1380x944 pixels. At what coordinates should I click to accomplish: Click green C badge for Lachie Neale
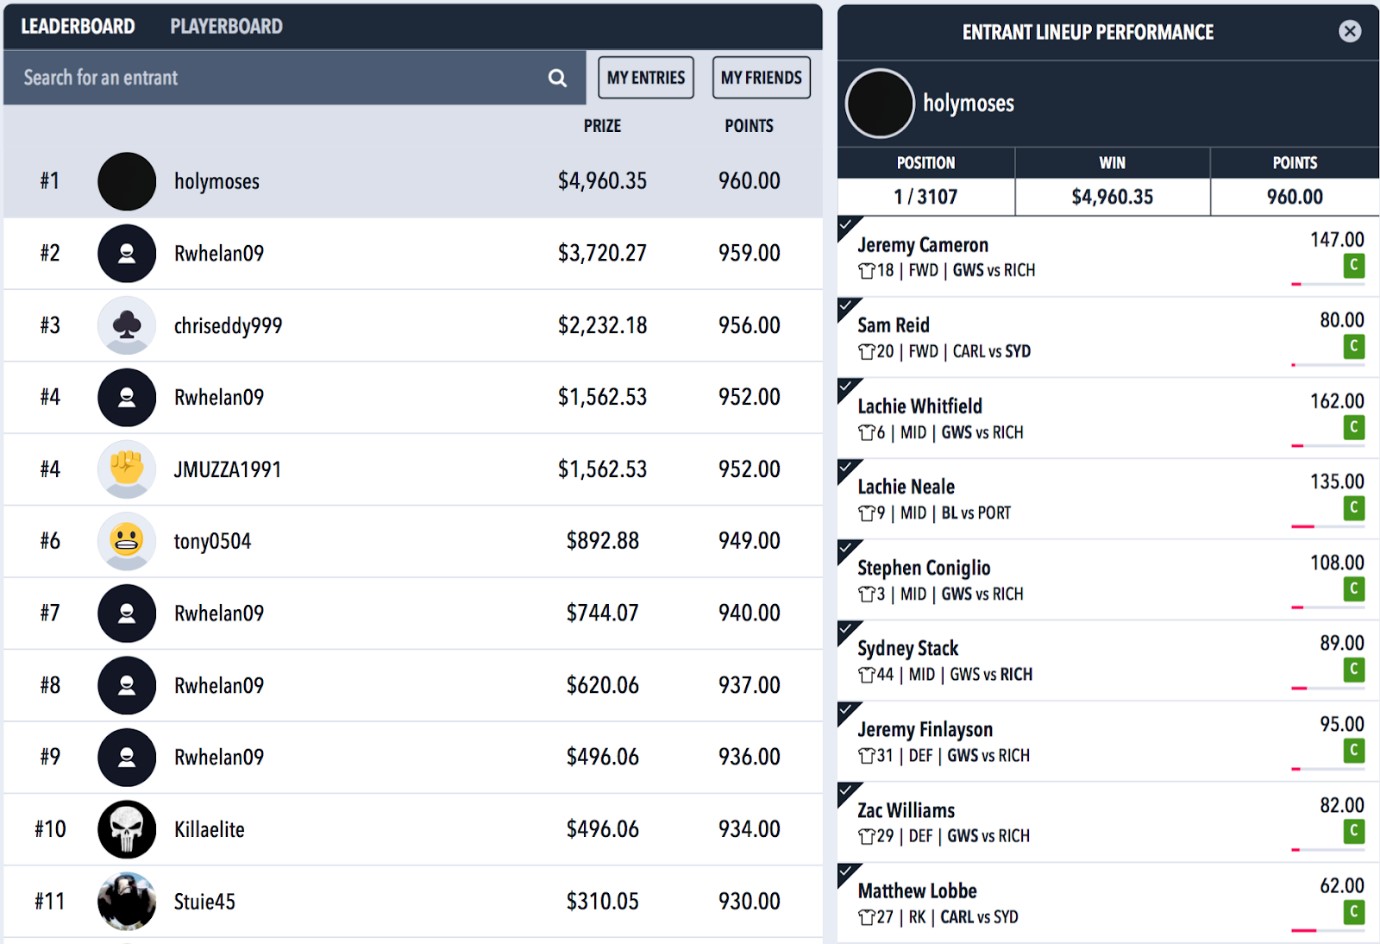1354,508
